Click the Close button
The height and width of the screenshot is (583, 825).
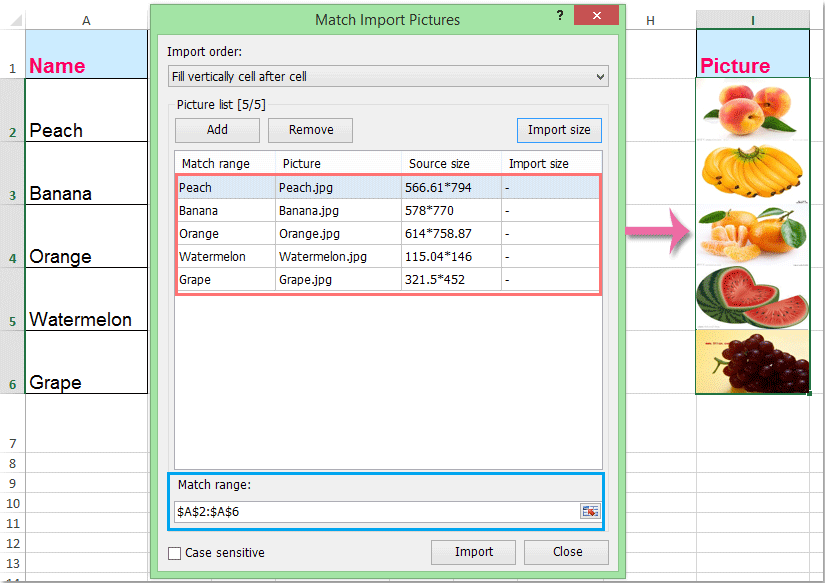566,551
